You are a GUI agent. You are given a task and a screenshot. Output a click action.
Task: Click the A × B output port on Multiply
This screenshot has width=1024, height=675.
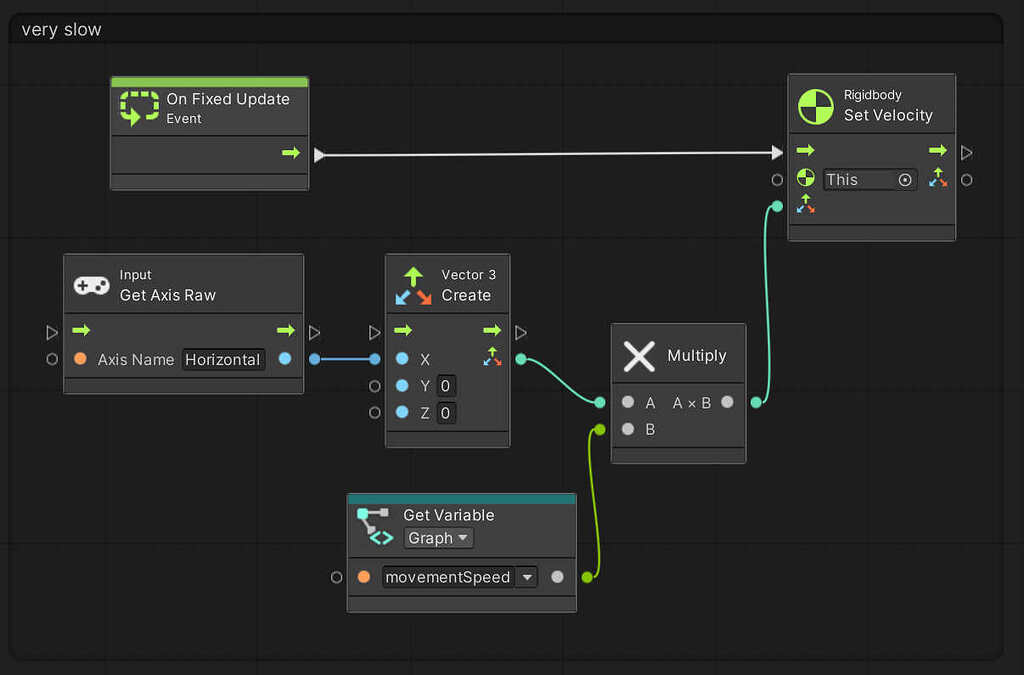(x=727, y=402)
